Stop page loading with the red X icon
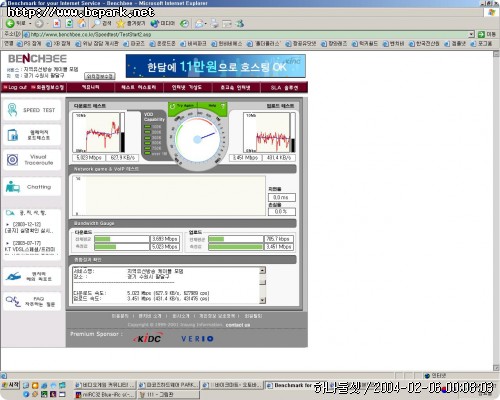The height and width of the screenshot is (400, 500). [57, 24]
